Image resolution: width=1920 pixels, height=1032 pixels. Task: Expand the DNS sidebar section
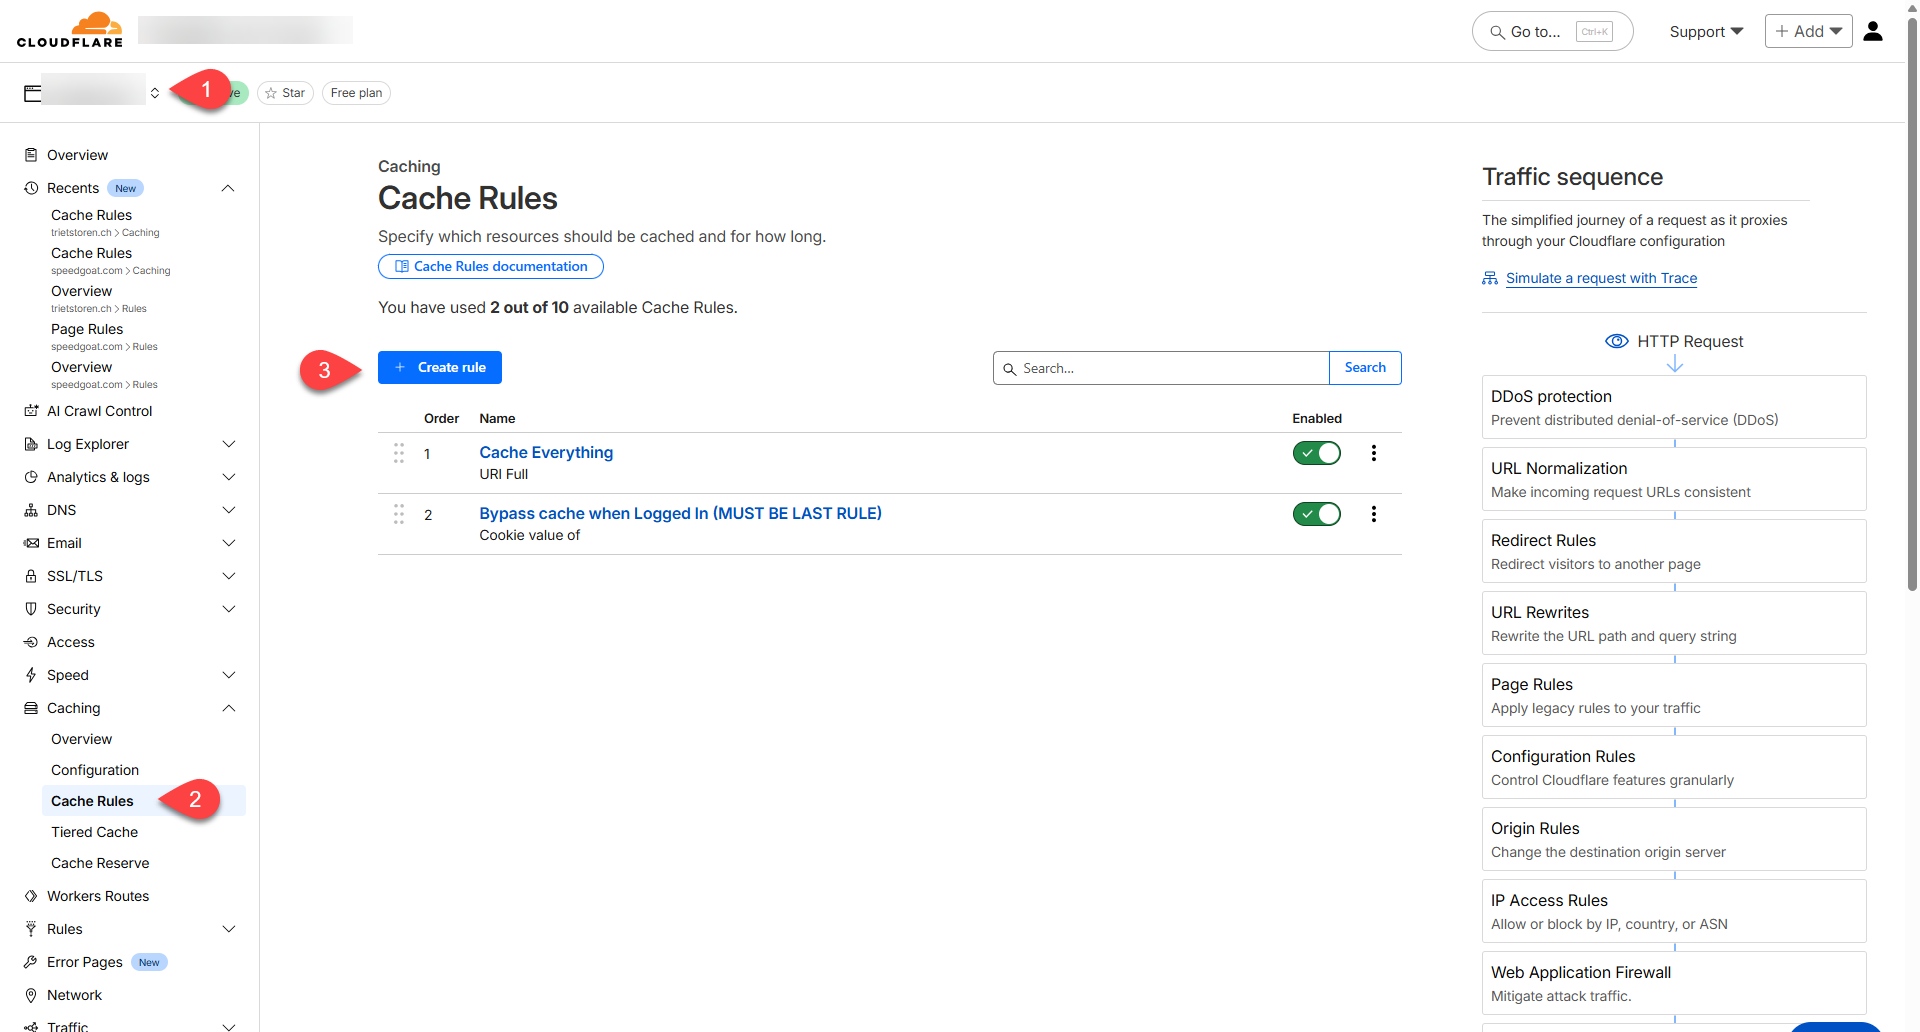click(228, 510)
